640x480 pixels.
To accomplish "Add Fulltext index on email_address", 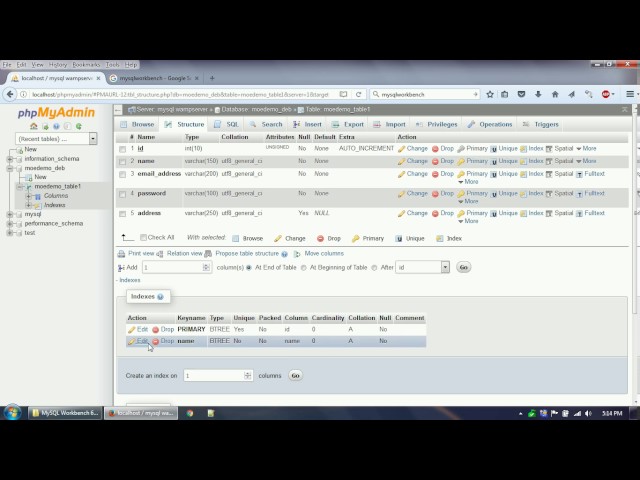I will pos(590,174).
